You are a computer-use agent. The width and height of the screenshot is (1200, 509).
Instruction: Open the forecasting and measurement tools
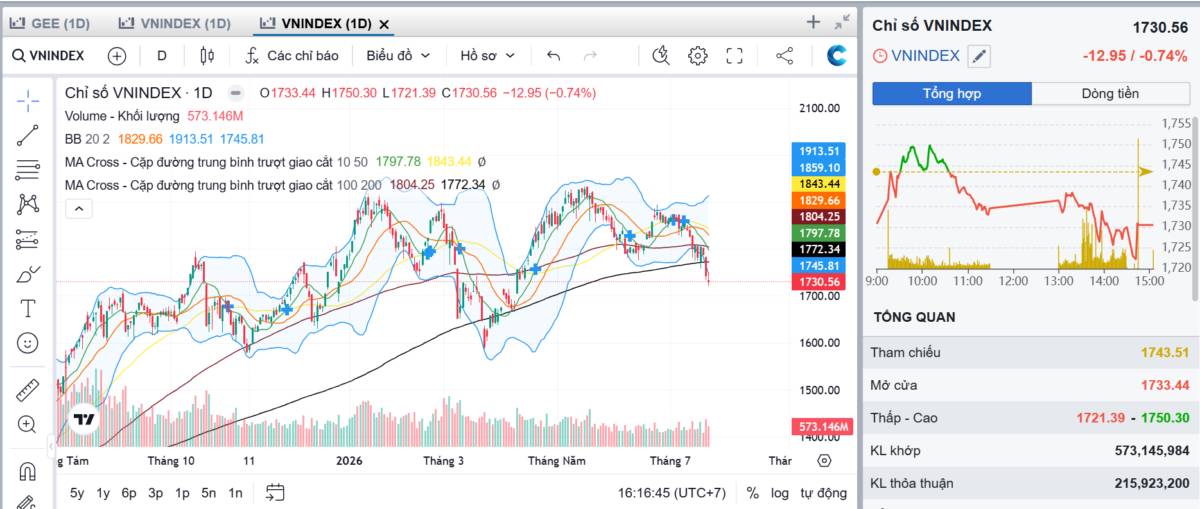pos(27,239)
